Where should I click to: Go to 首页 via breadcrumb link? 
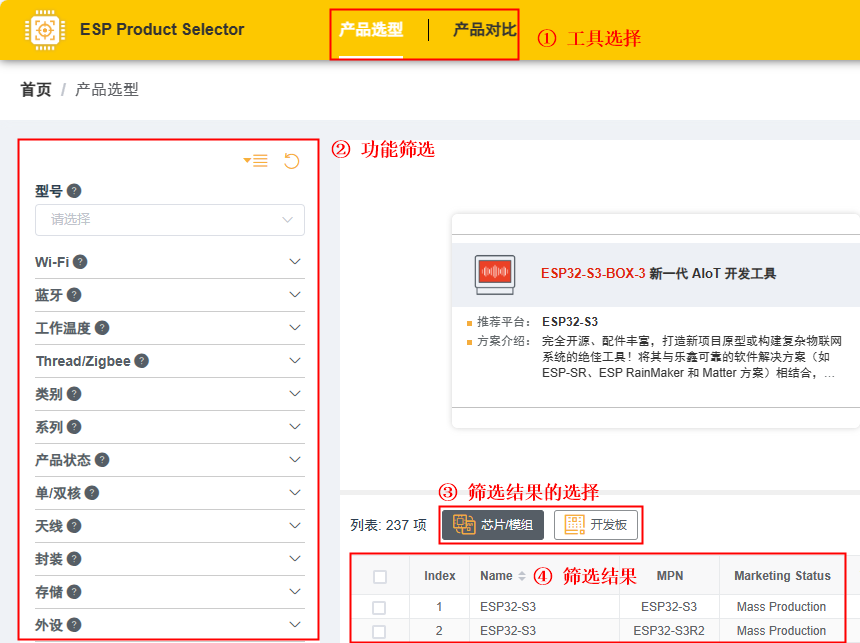tap(36, 90)
